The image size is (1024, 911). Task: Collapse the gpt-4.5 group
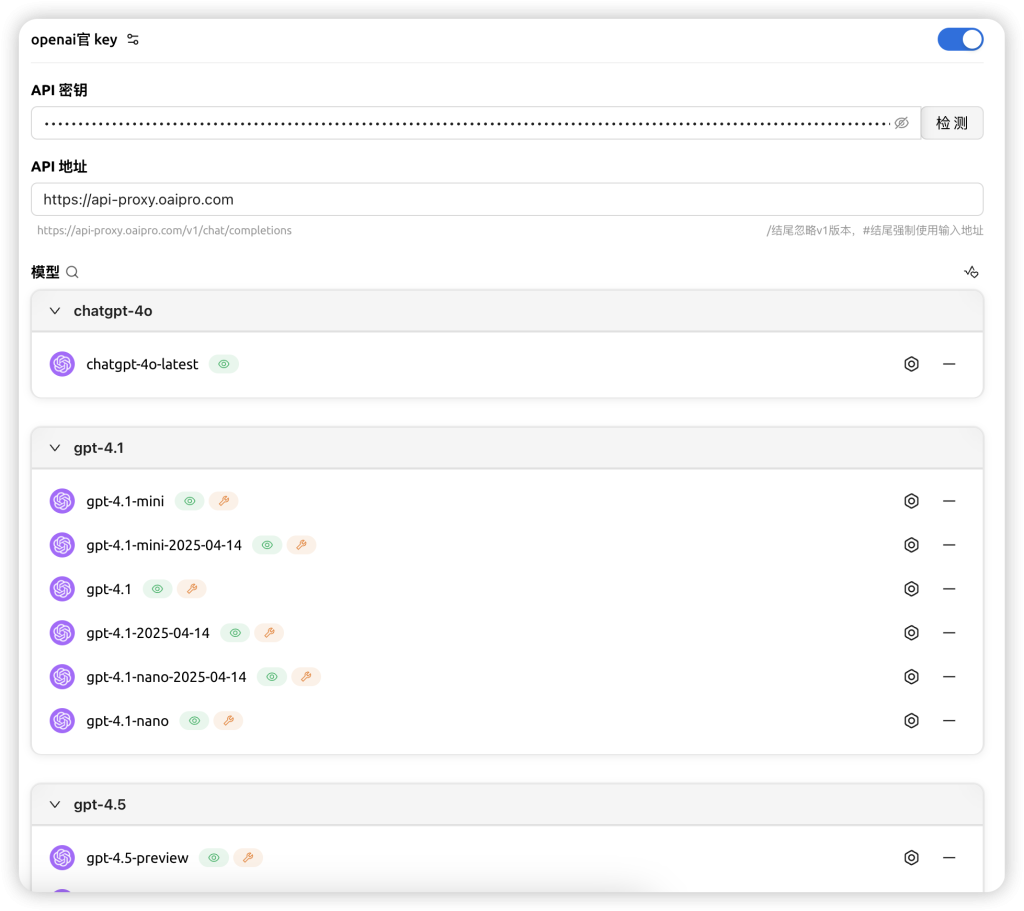55,805
